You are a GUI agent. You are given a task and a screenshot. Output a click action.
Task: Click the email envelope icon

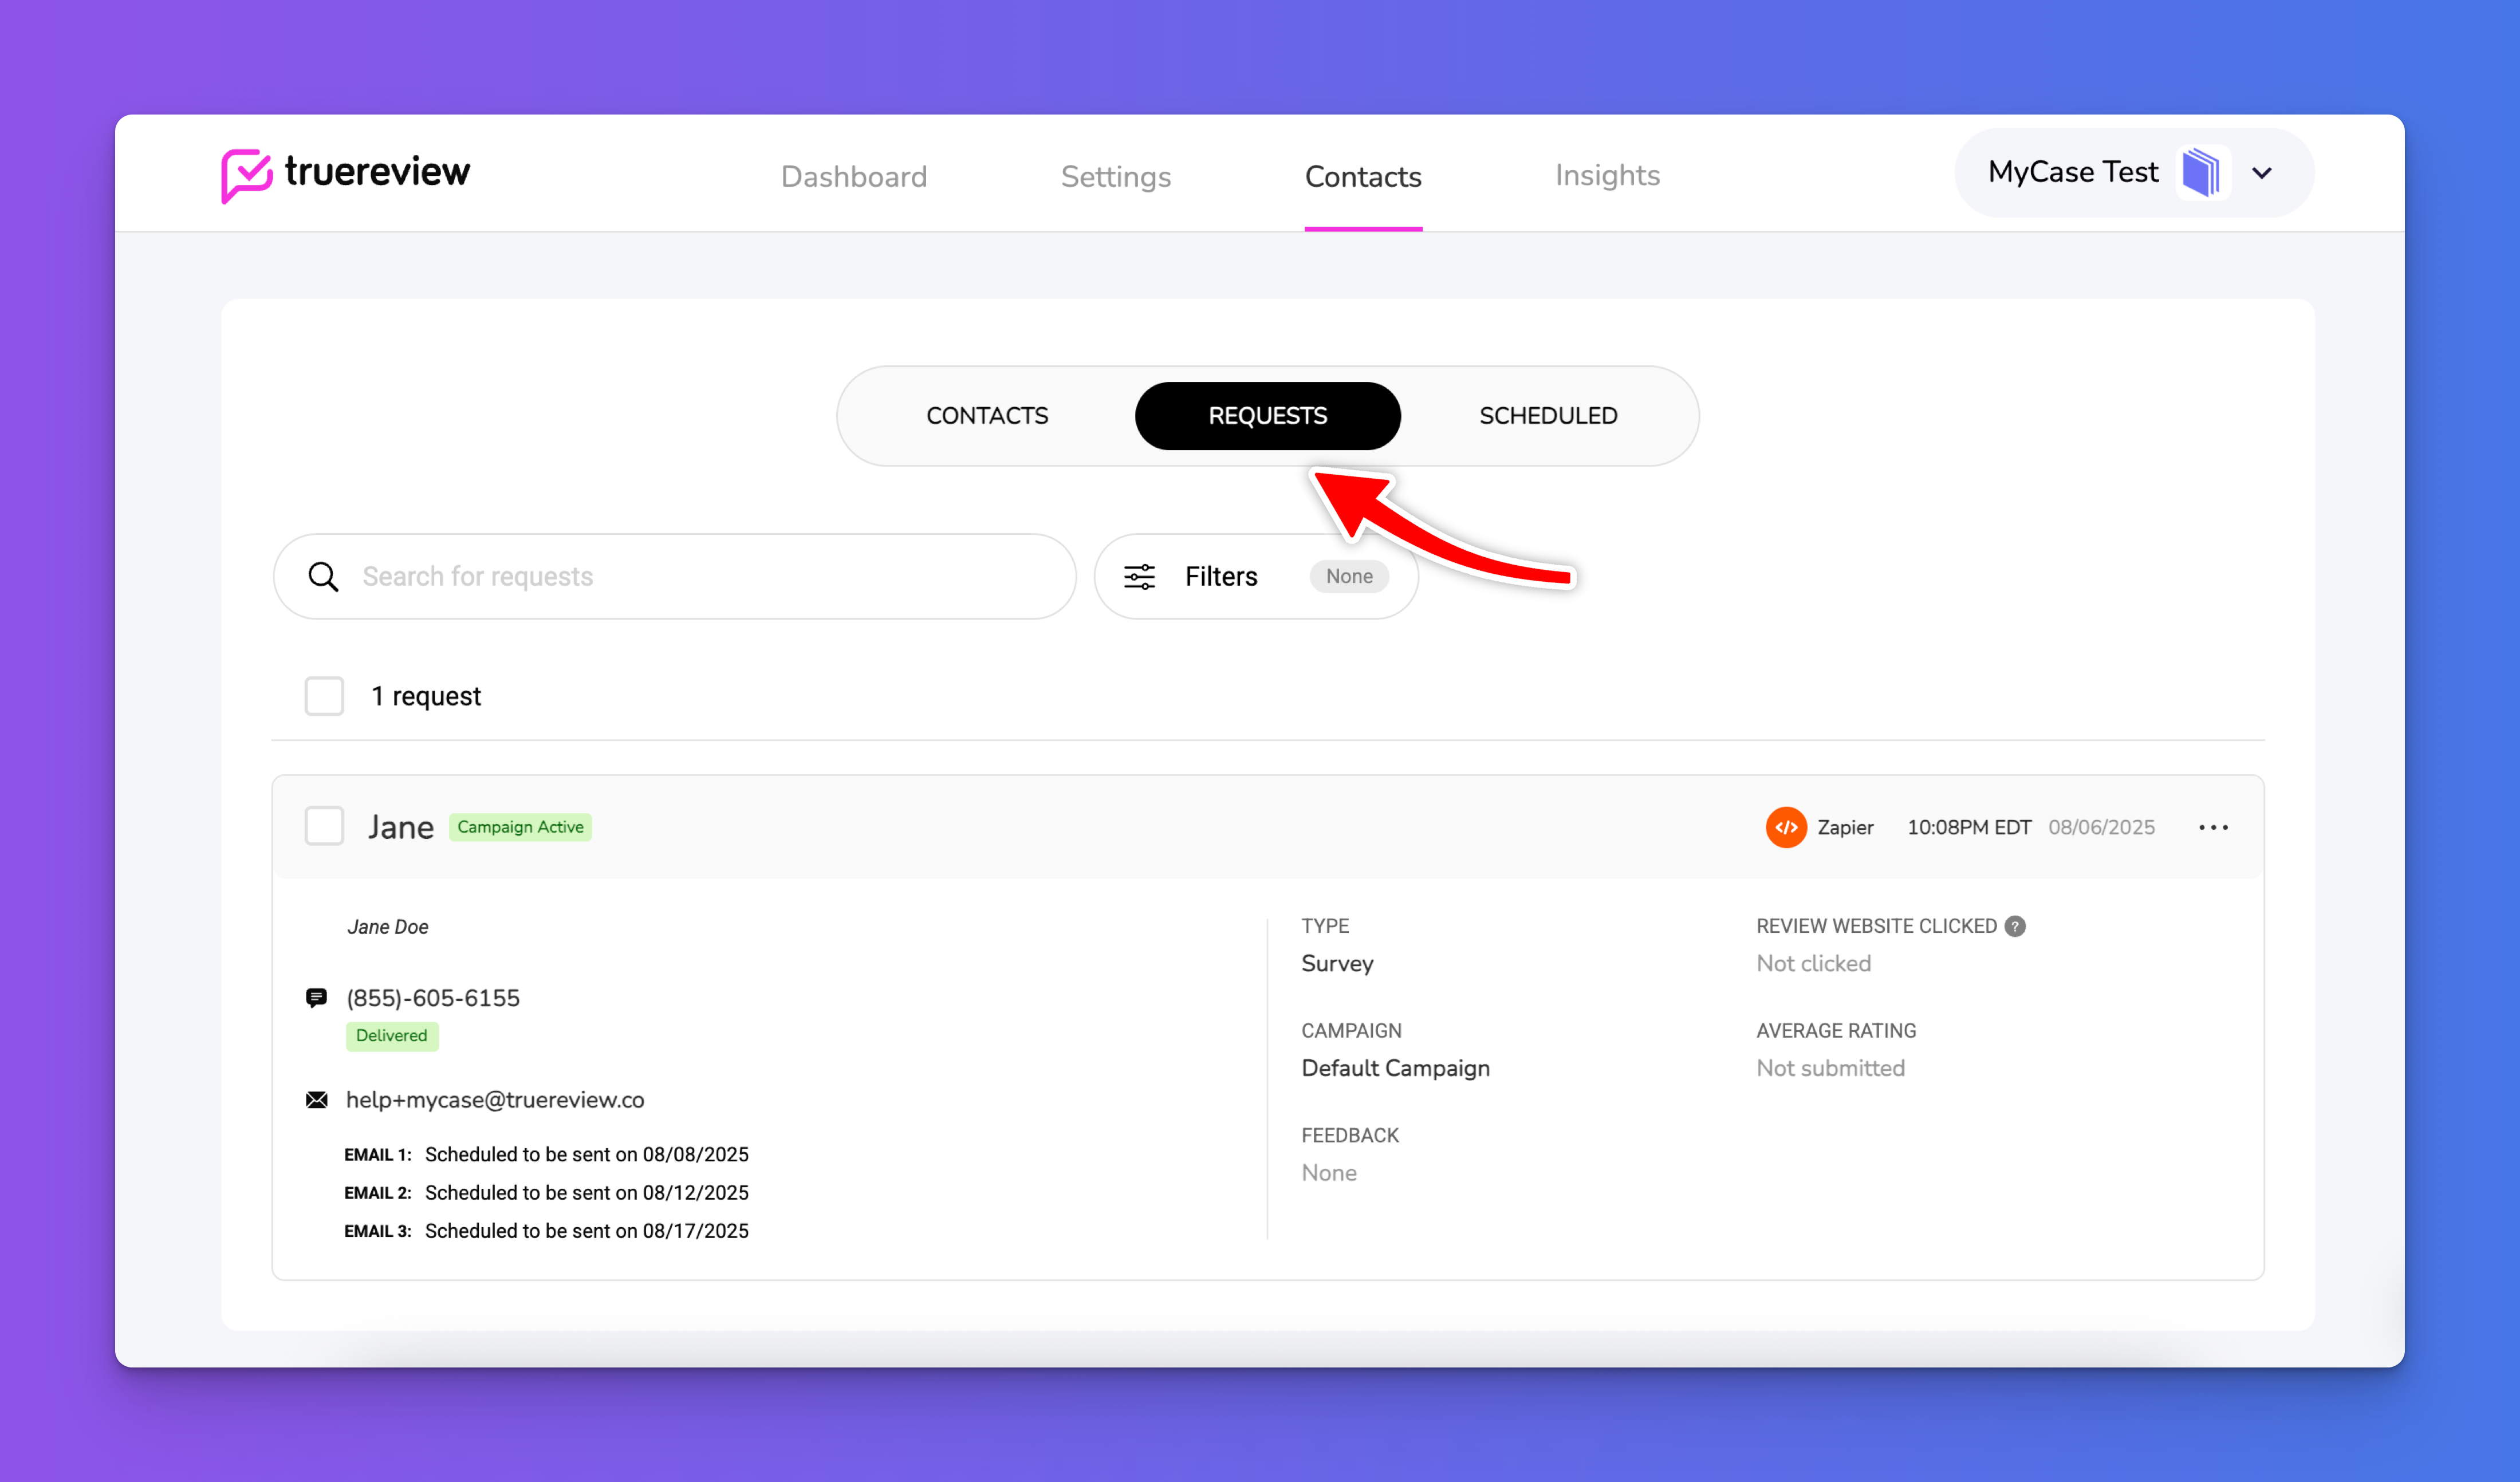coord(316,1100)
